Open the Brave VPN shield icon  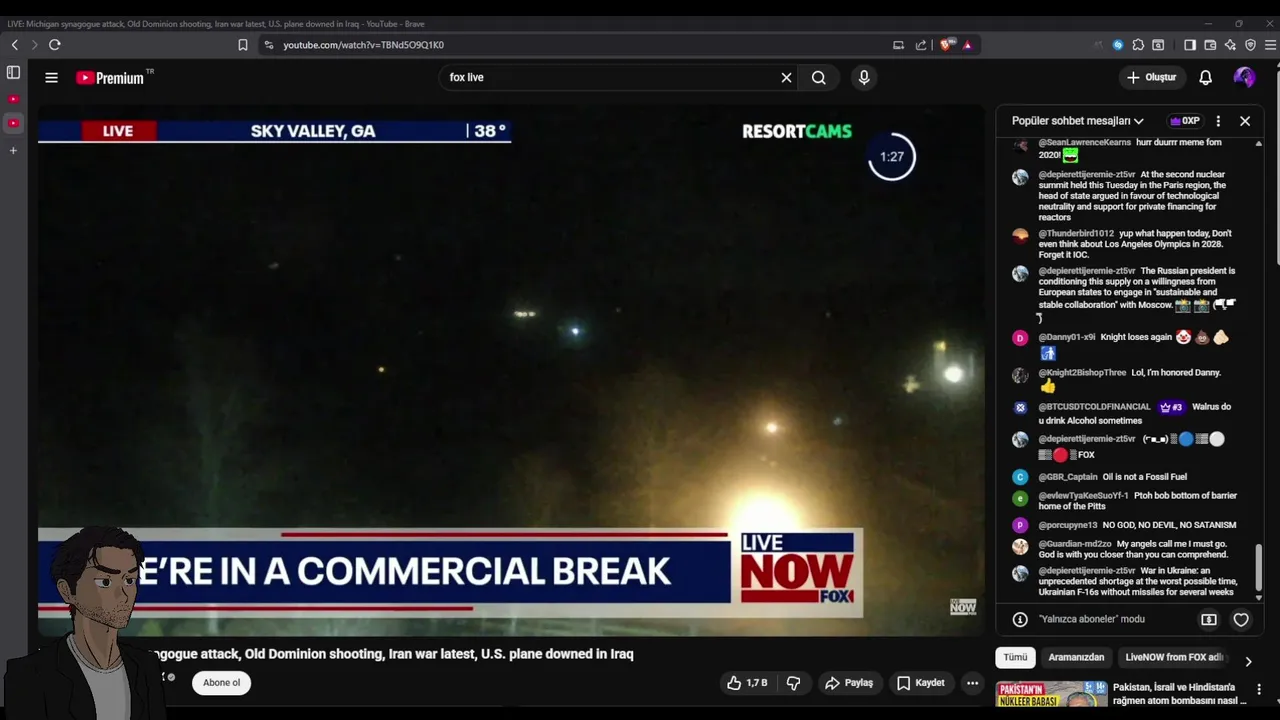(1250, 45)
